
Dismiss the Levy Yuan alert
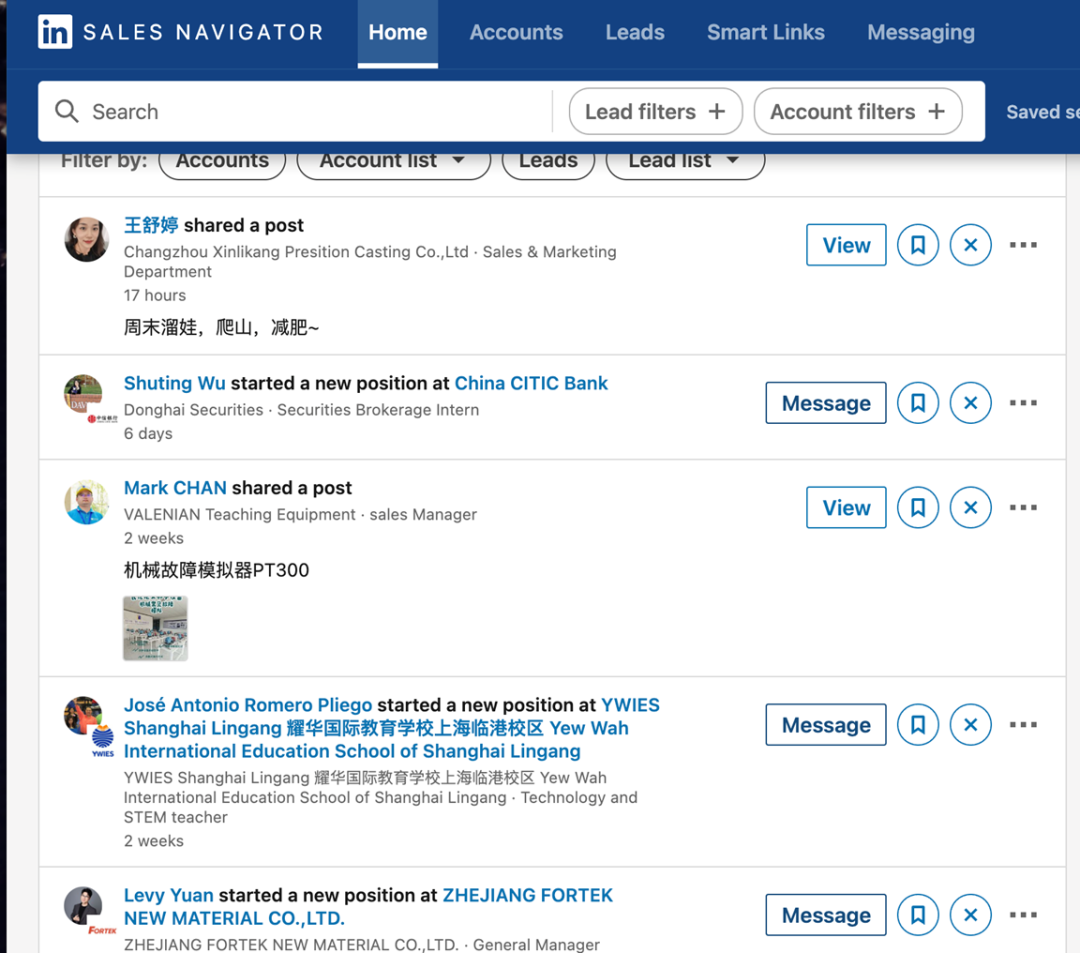click(970, 914)
